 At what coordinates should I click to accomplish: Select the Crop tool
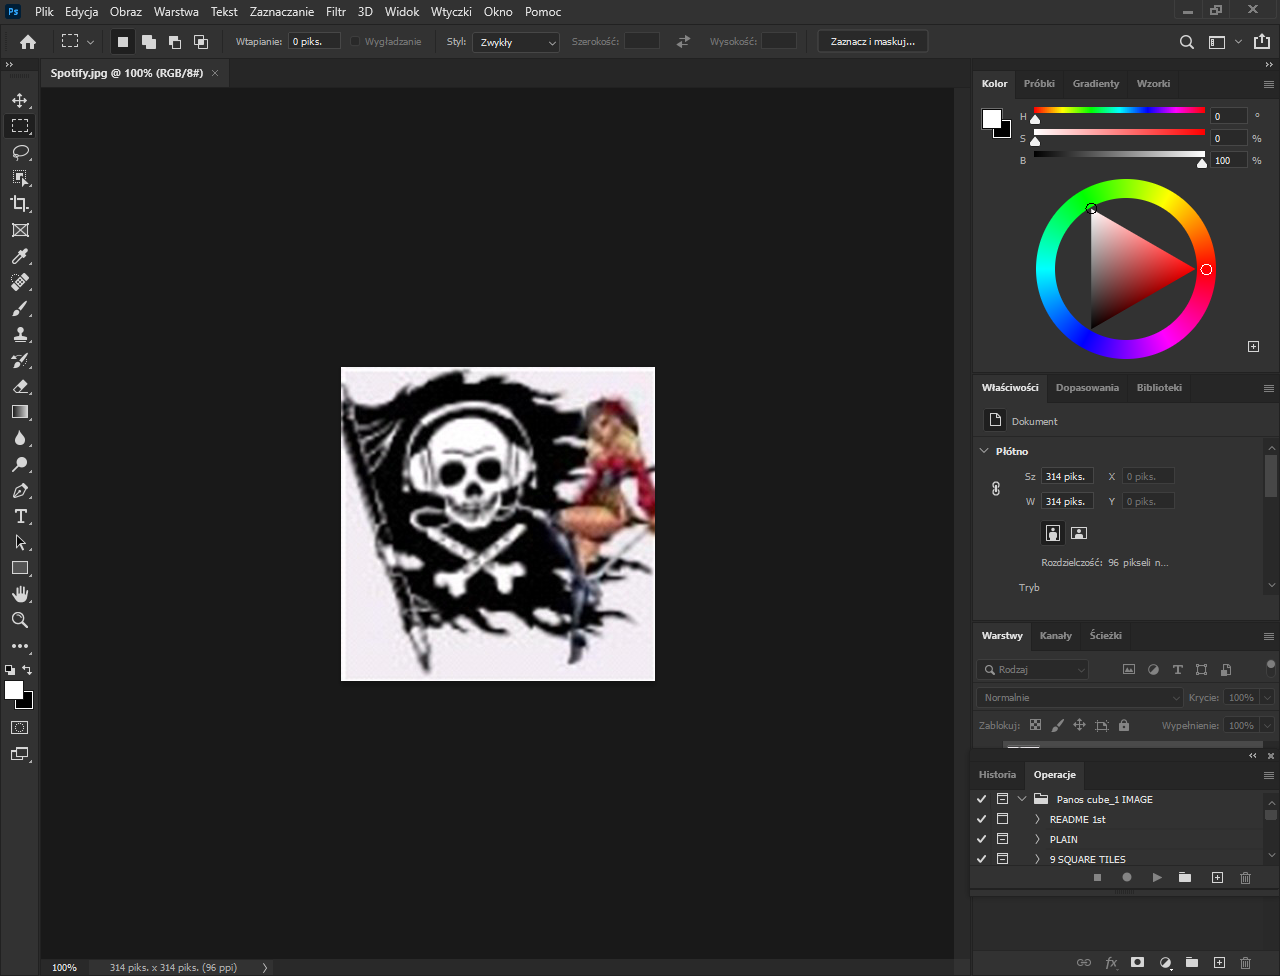point(20,204)
